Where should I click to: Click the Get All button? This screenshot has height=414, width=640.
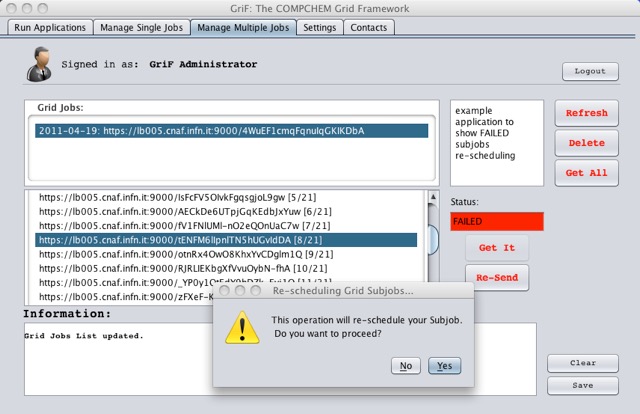(587, 173)
